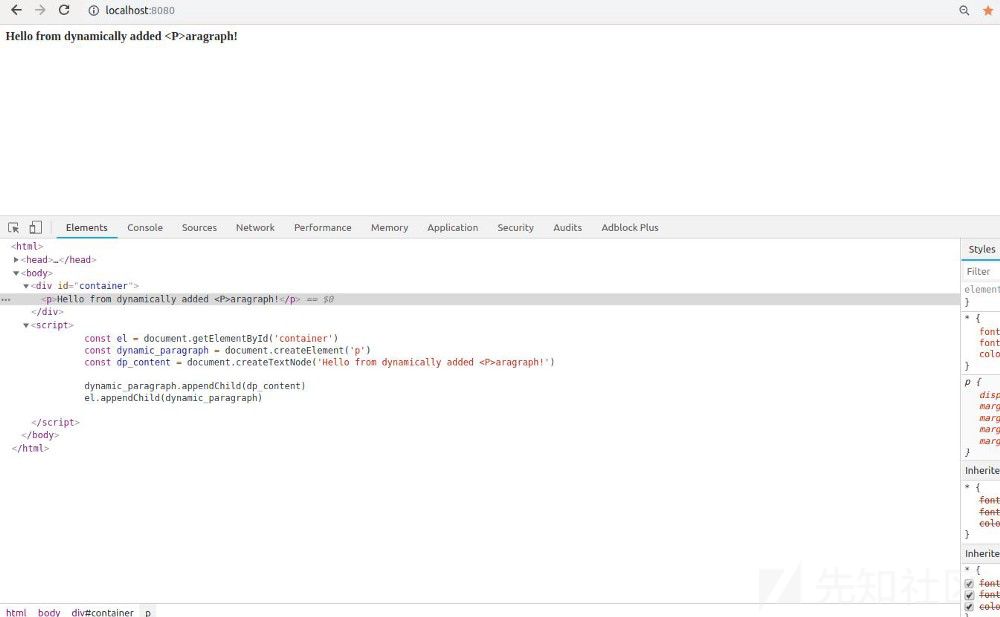
Task: Uncheck the checkbox beside the strikethrough colo property
Action: (x=969, y=607)
